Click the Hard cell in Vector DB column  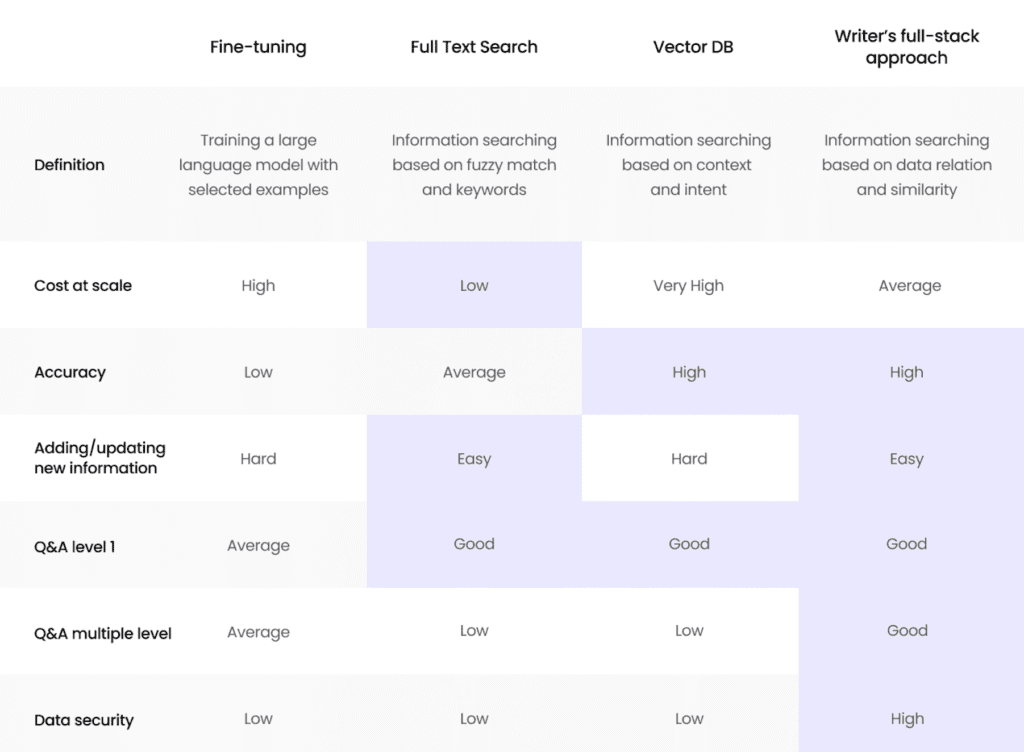[x=690, y=458]
